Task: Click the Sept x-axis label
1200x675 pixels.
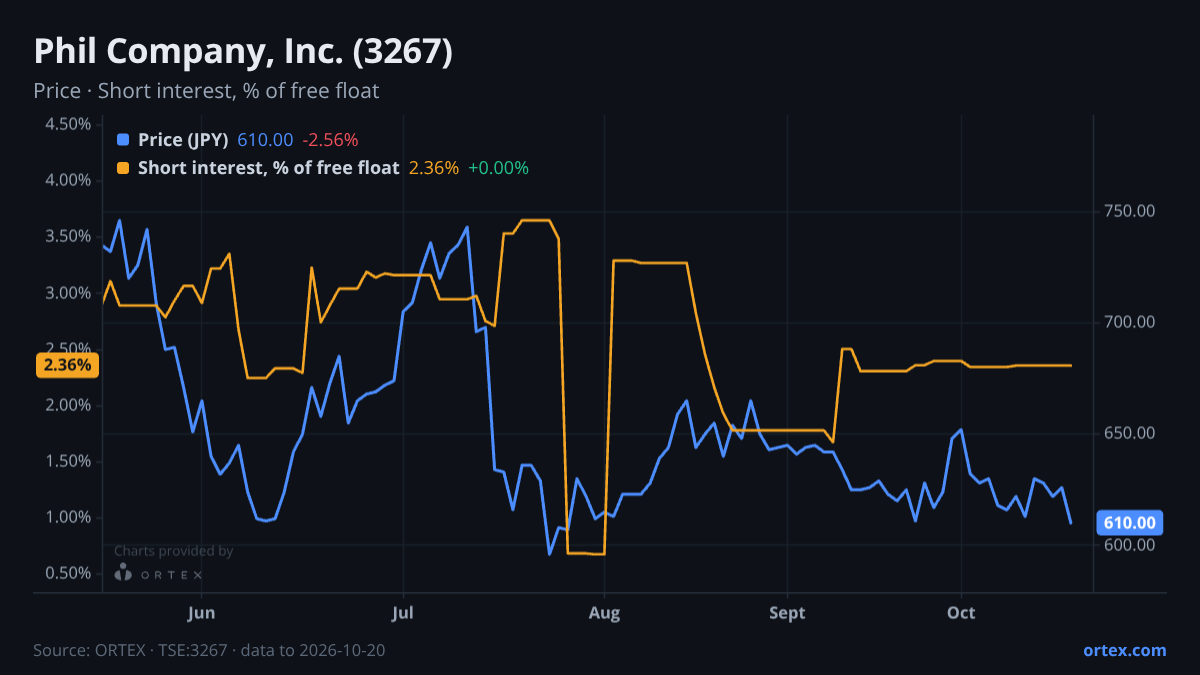Action: pos(788,612)
